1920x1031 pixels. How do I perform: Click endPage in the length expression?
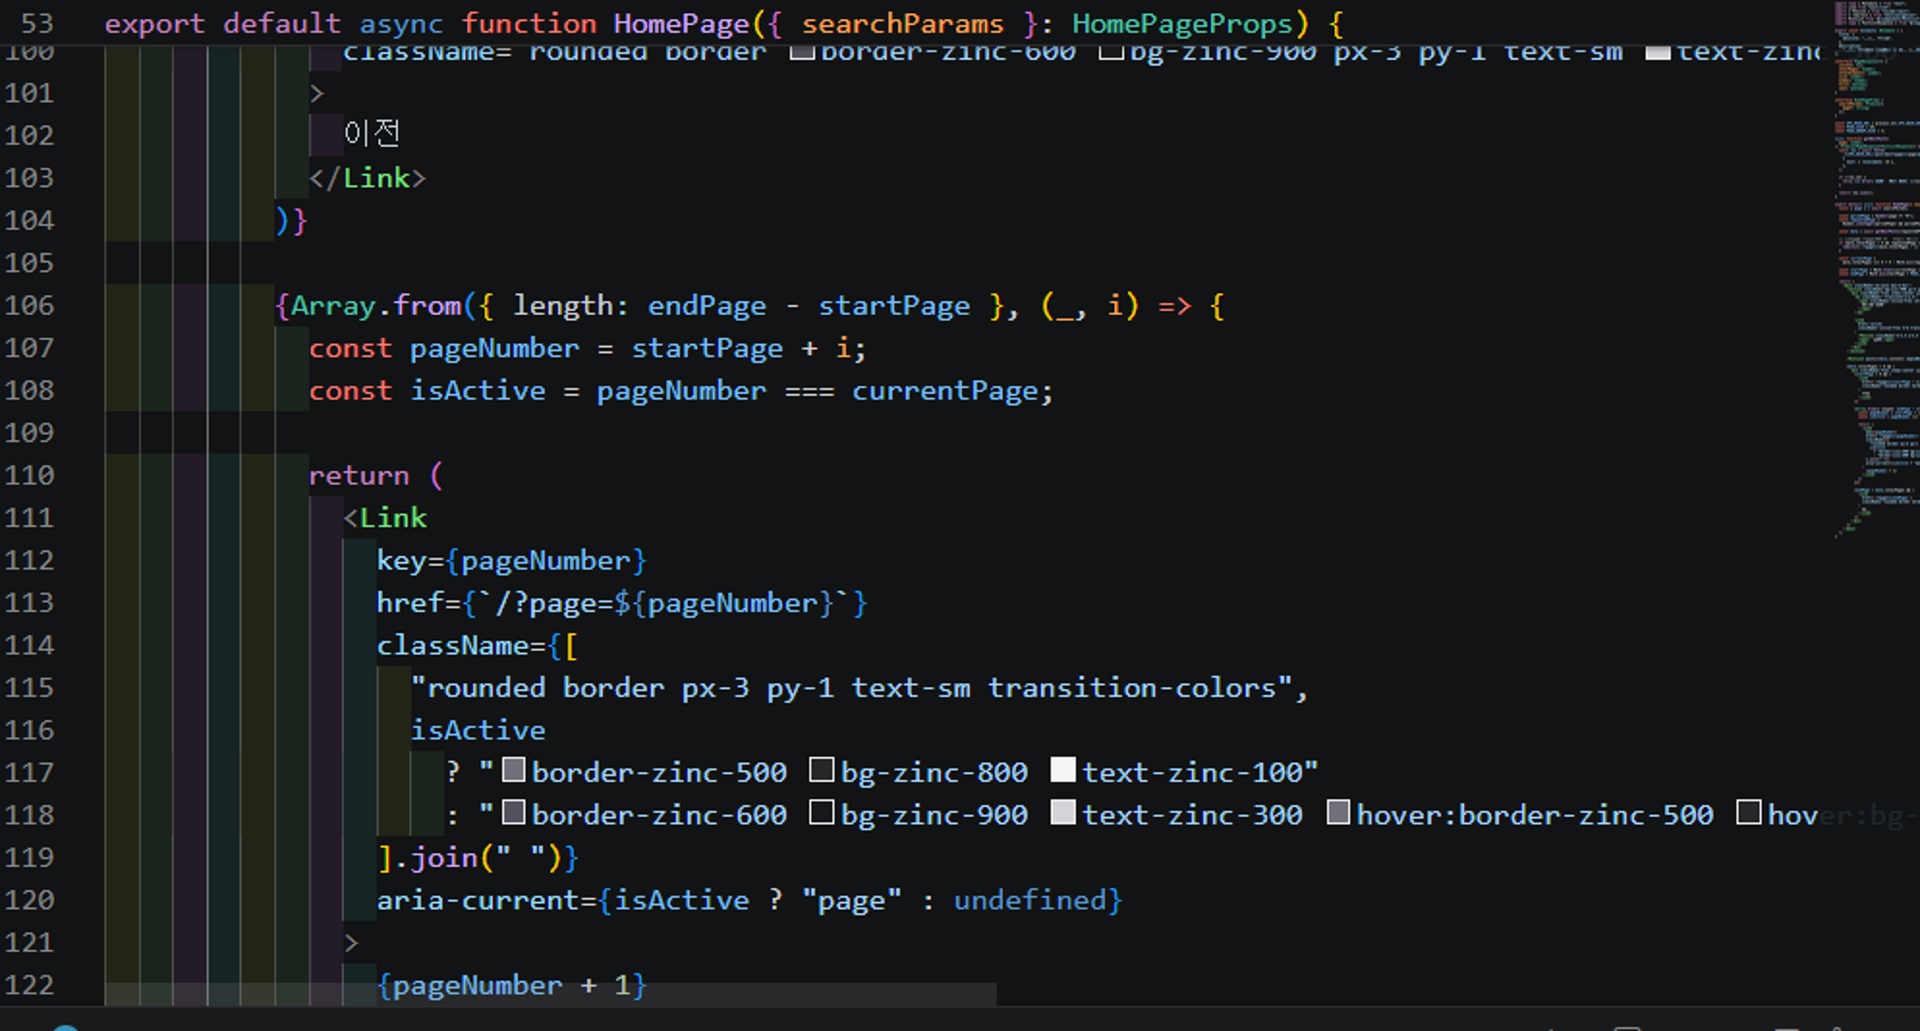pyautogui.click(x=707, y=305)
